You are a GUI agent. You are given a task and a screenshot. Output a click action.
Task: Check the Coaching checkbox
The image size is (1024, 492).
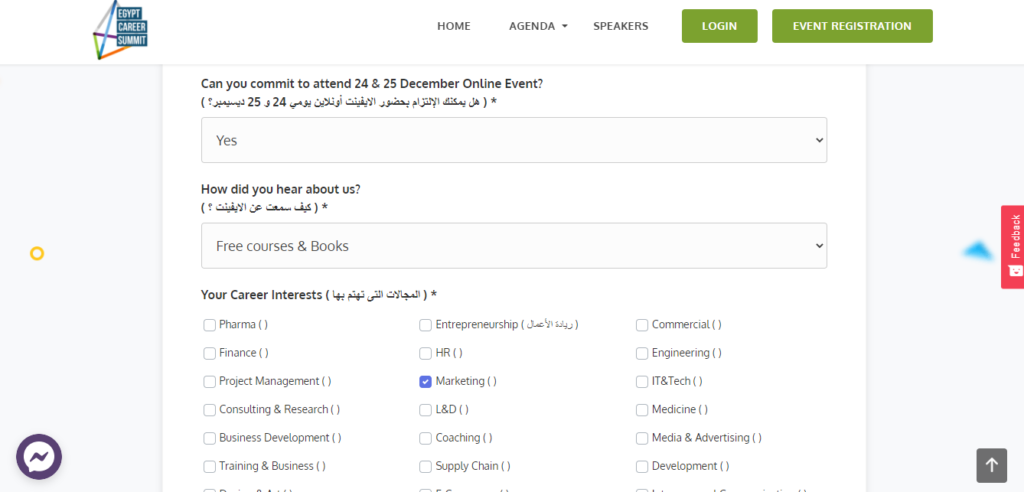[426, 438]
